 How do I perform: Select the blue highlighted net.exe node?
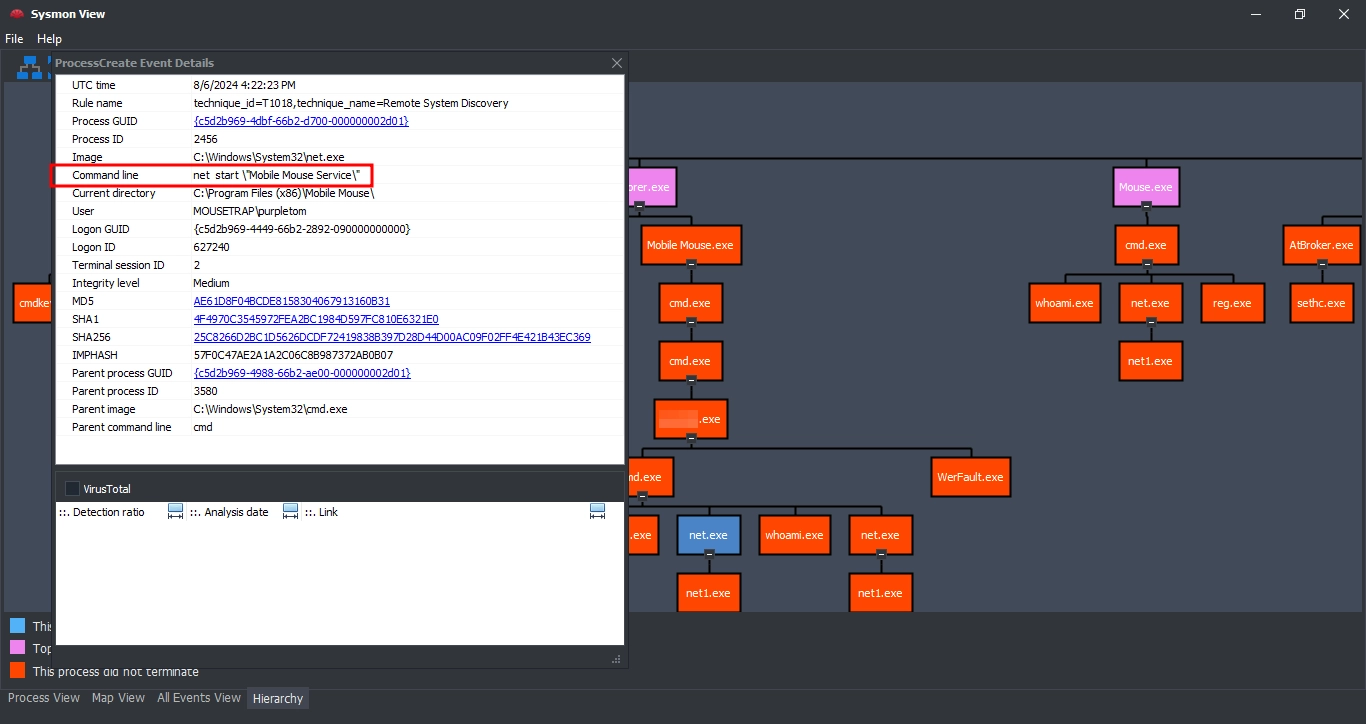point(709,535)
